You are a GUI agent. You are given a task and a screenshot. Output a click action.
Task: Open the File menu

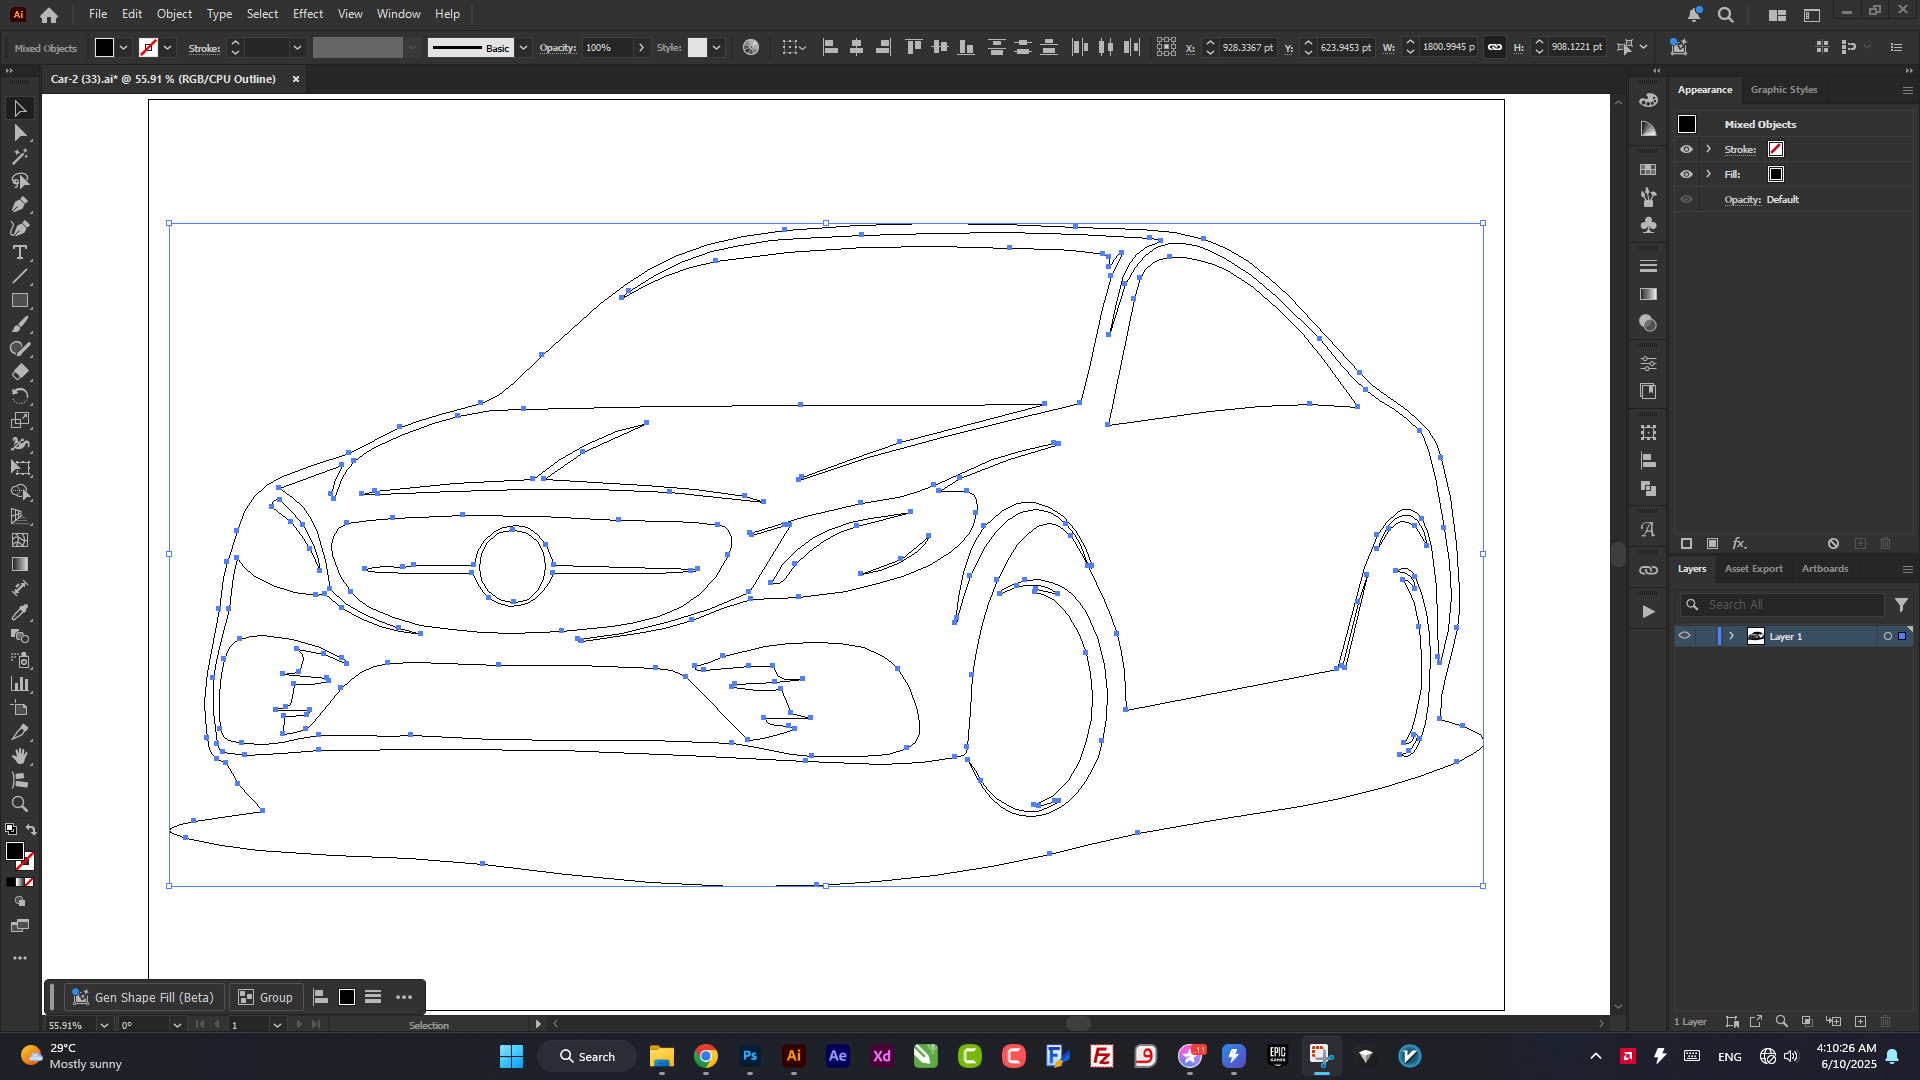(x=98, y=14)
